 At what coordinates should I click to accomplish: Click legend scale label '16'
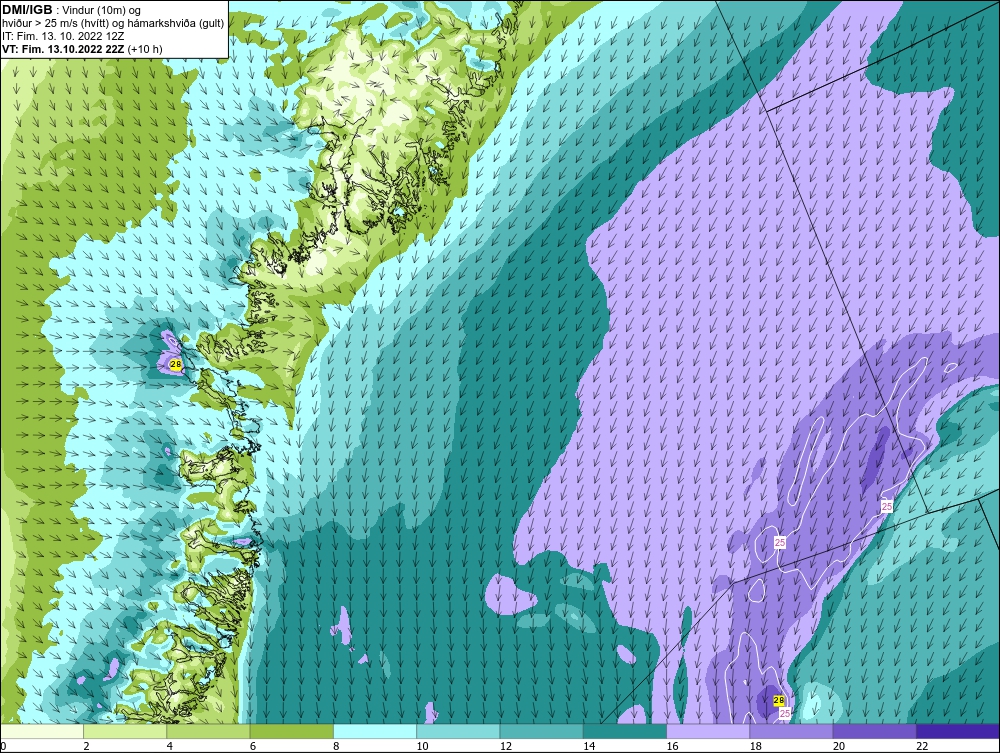pyautogui.click(x=672, y=746)
